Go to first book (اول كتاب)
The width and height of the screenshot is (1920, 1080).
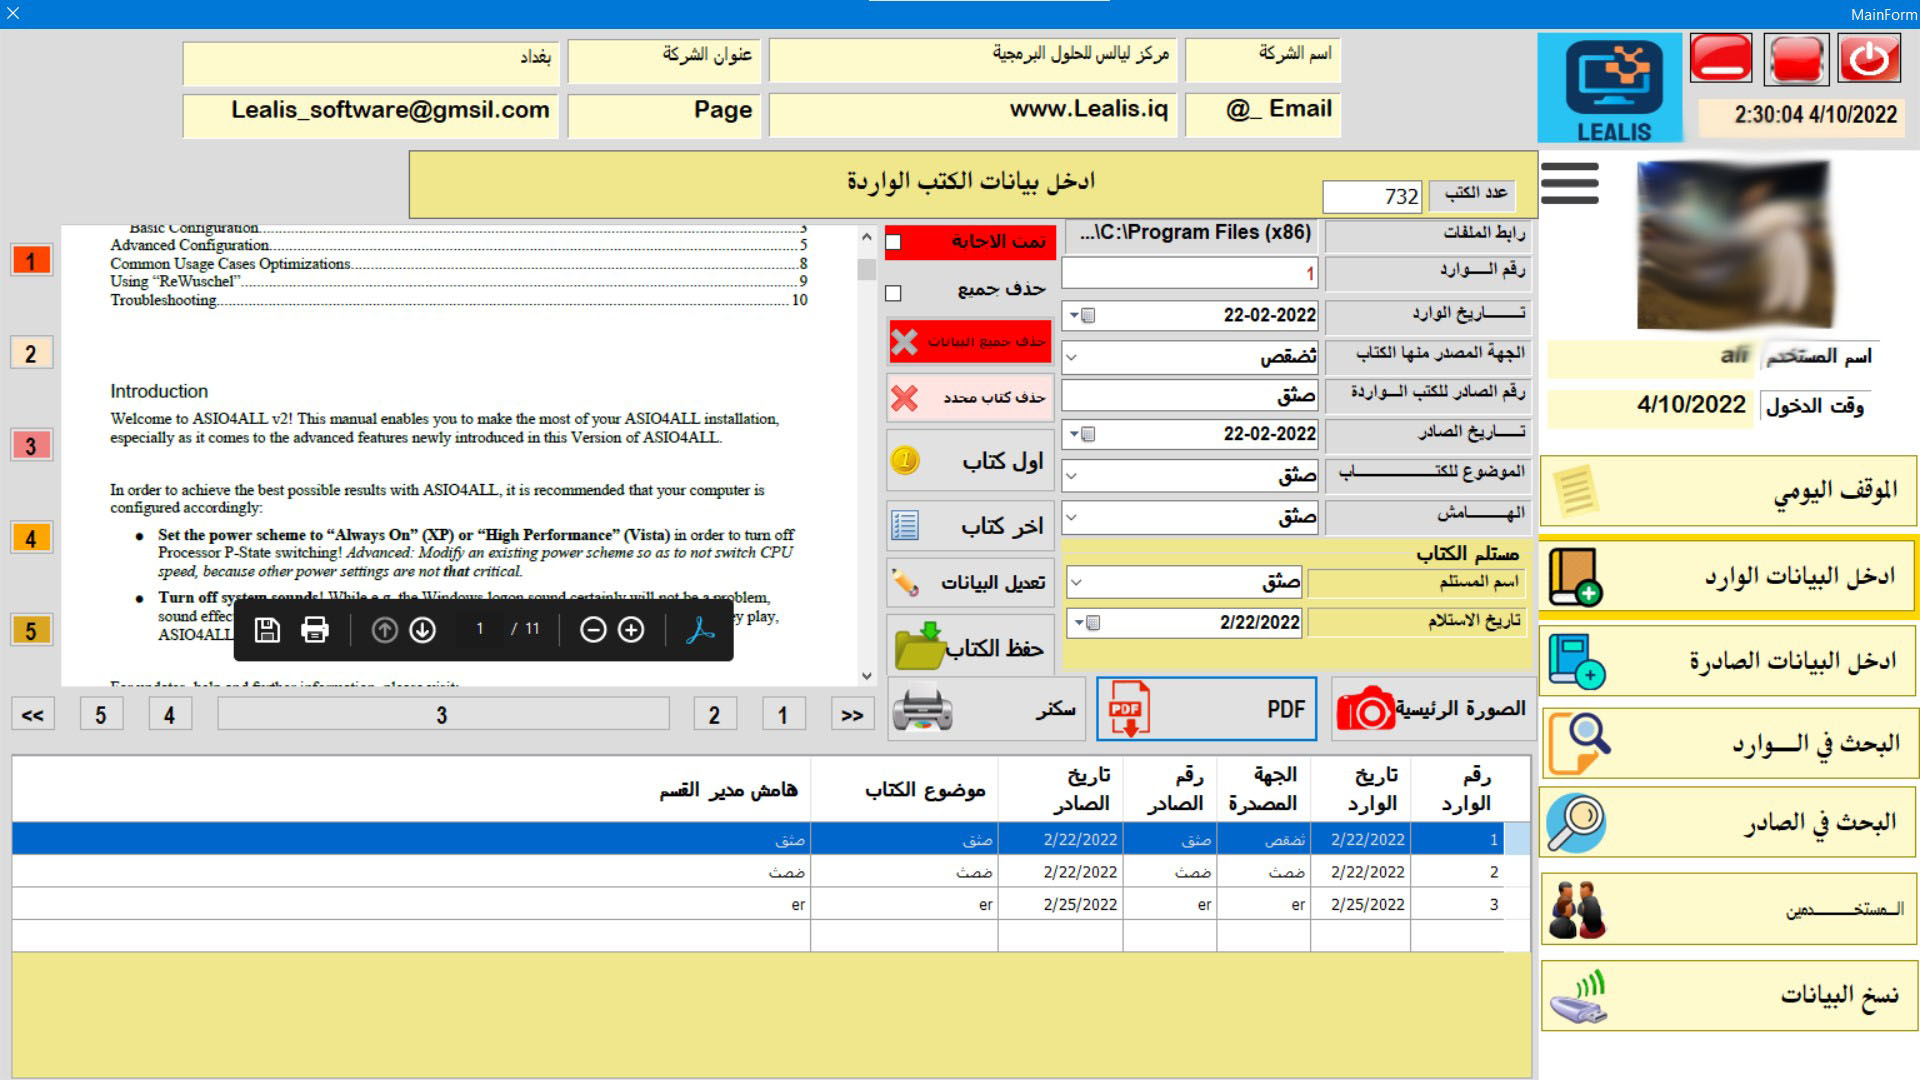click(970, 461)
